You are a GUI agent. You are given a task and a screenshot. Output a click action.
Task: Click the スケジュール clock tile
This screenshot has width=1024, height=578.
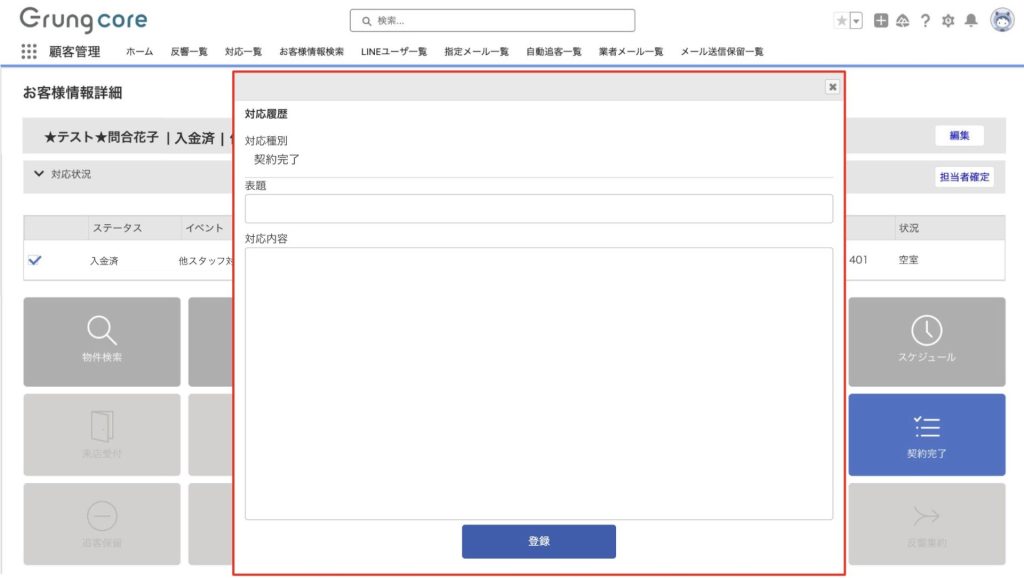[x=926, y=341]
